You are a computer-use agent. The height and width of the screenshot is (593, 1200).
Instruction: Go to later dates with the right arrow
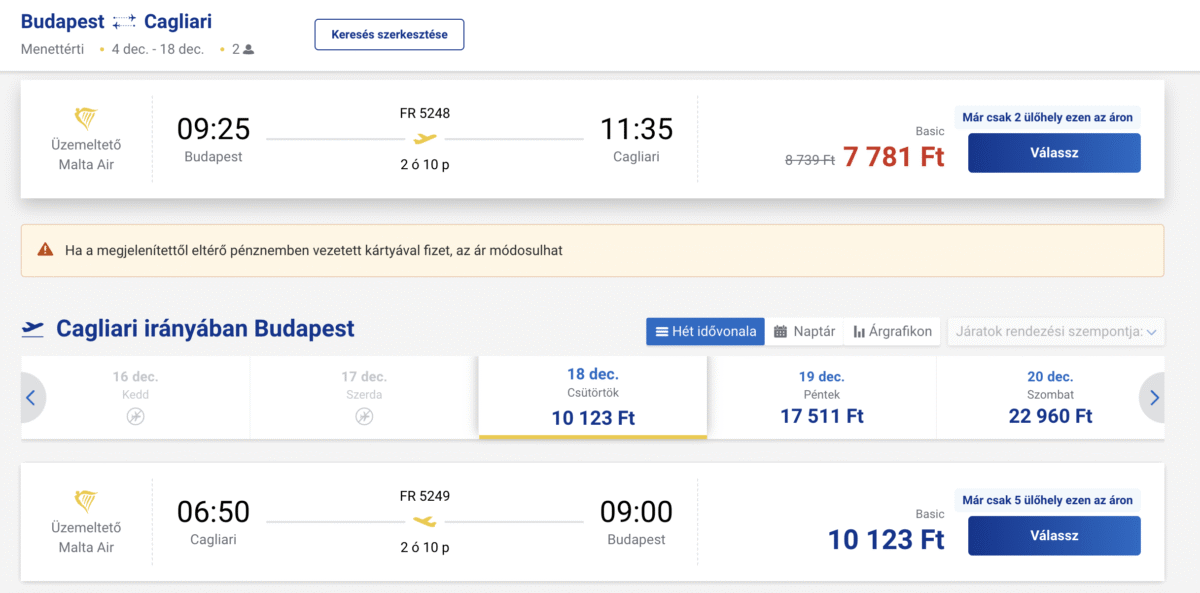(1154, 398)
